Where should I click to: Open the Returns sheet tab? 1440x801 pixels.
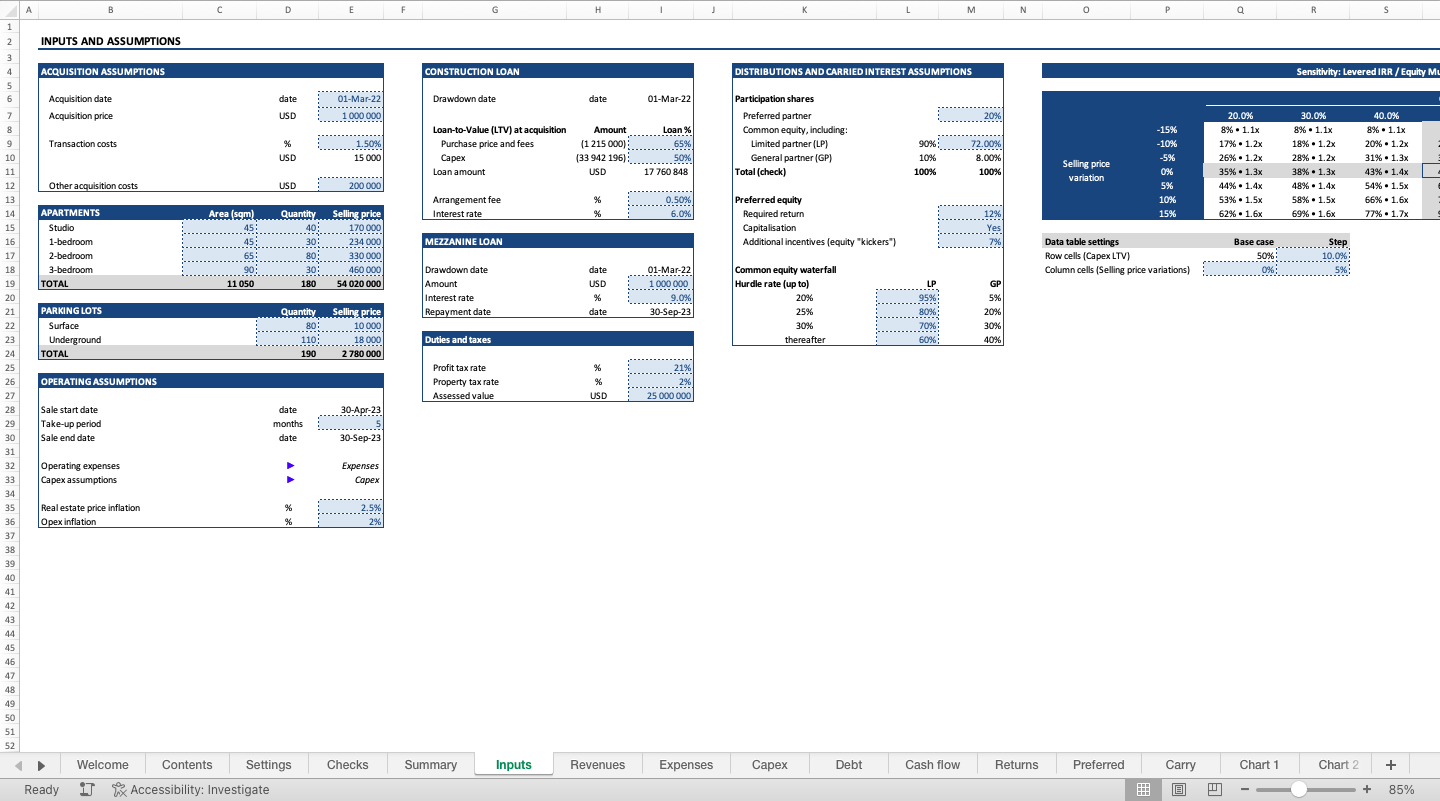coord(1017,765)
